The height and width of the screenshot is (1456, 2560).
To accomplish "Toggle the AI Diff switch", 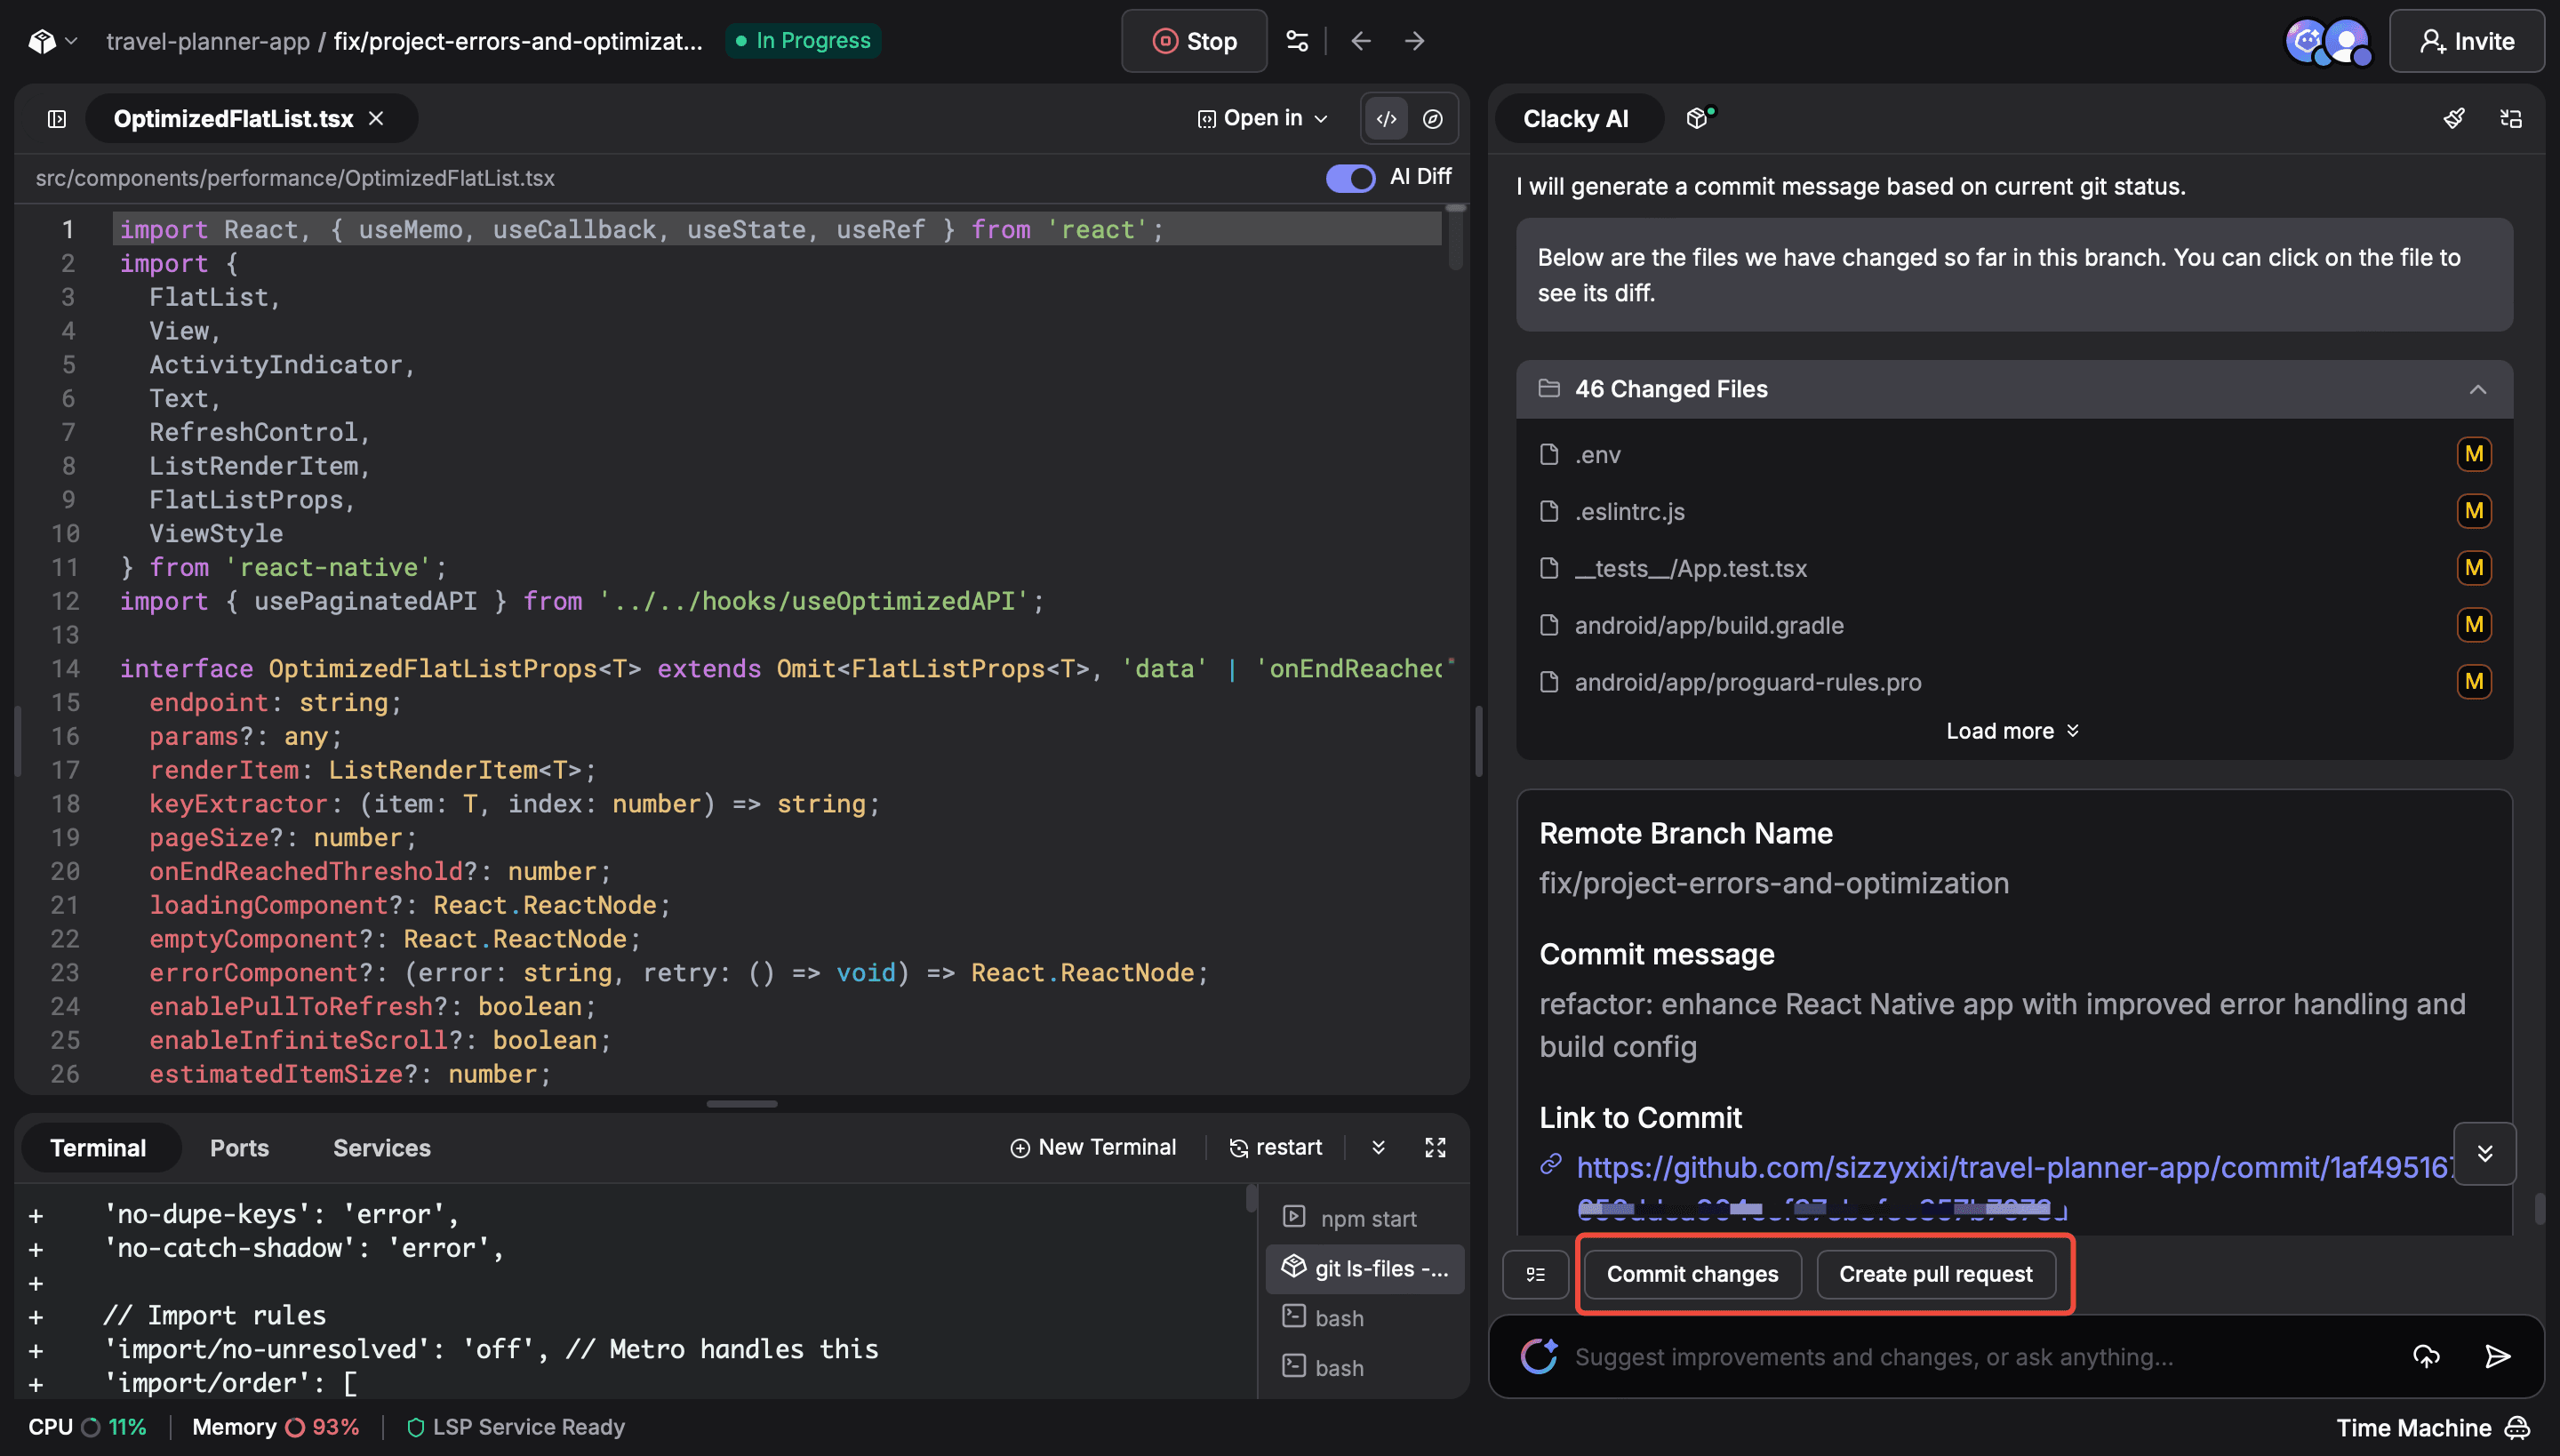I will point(1350,178).
